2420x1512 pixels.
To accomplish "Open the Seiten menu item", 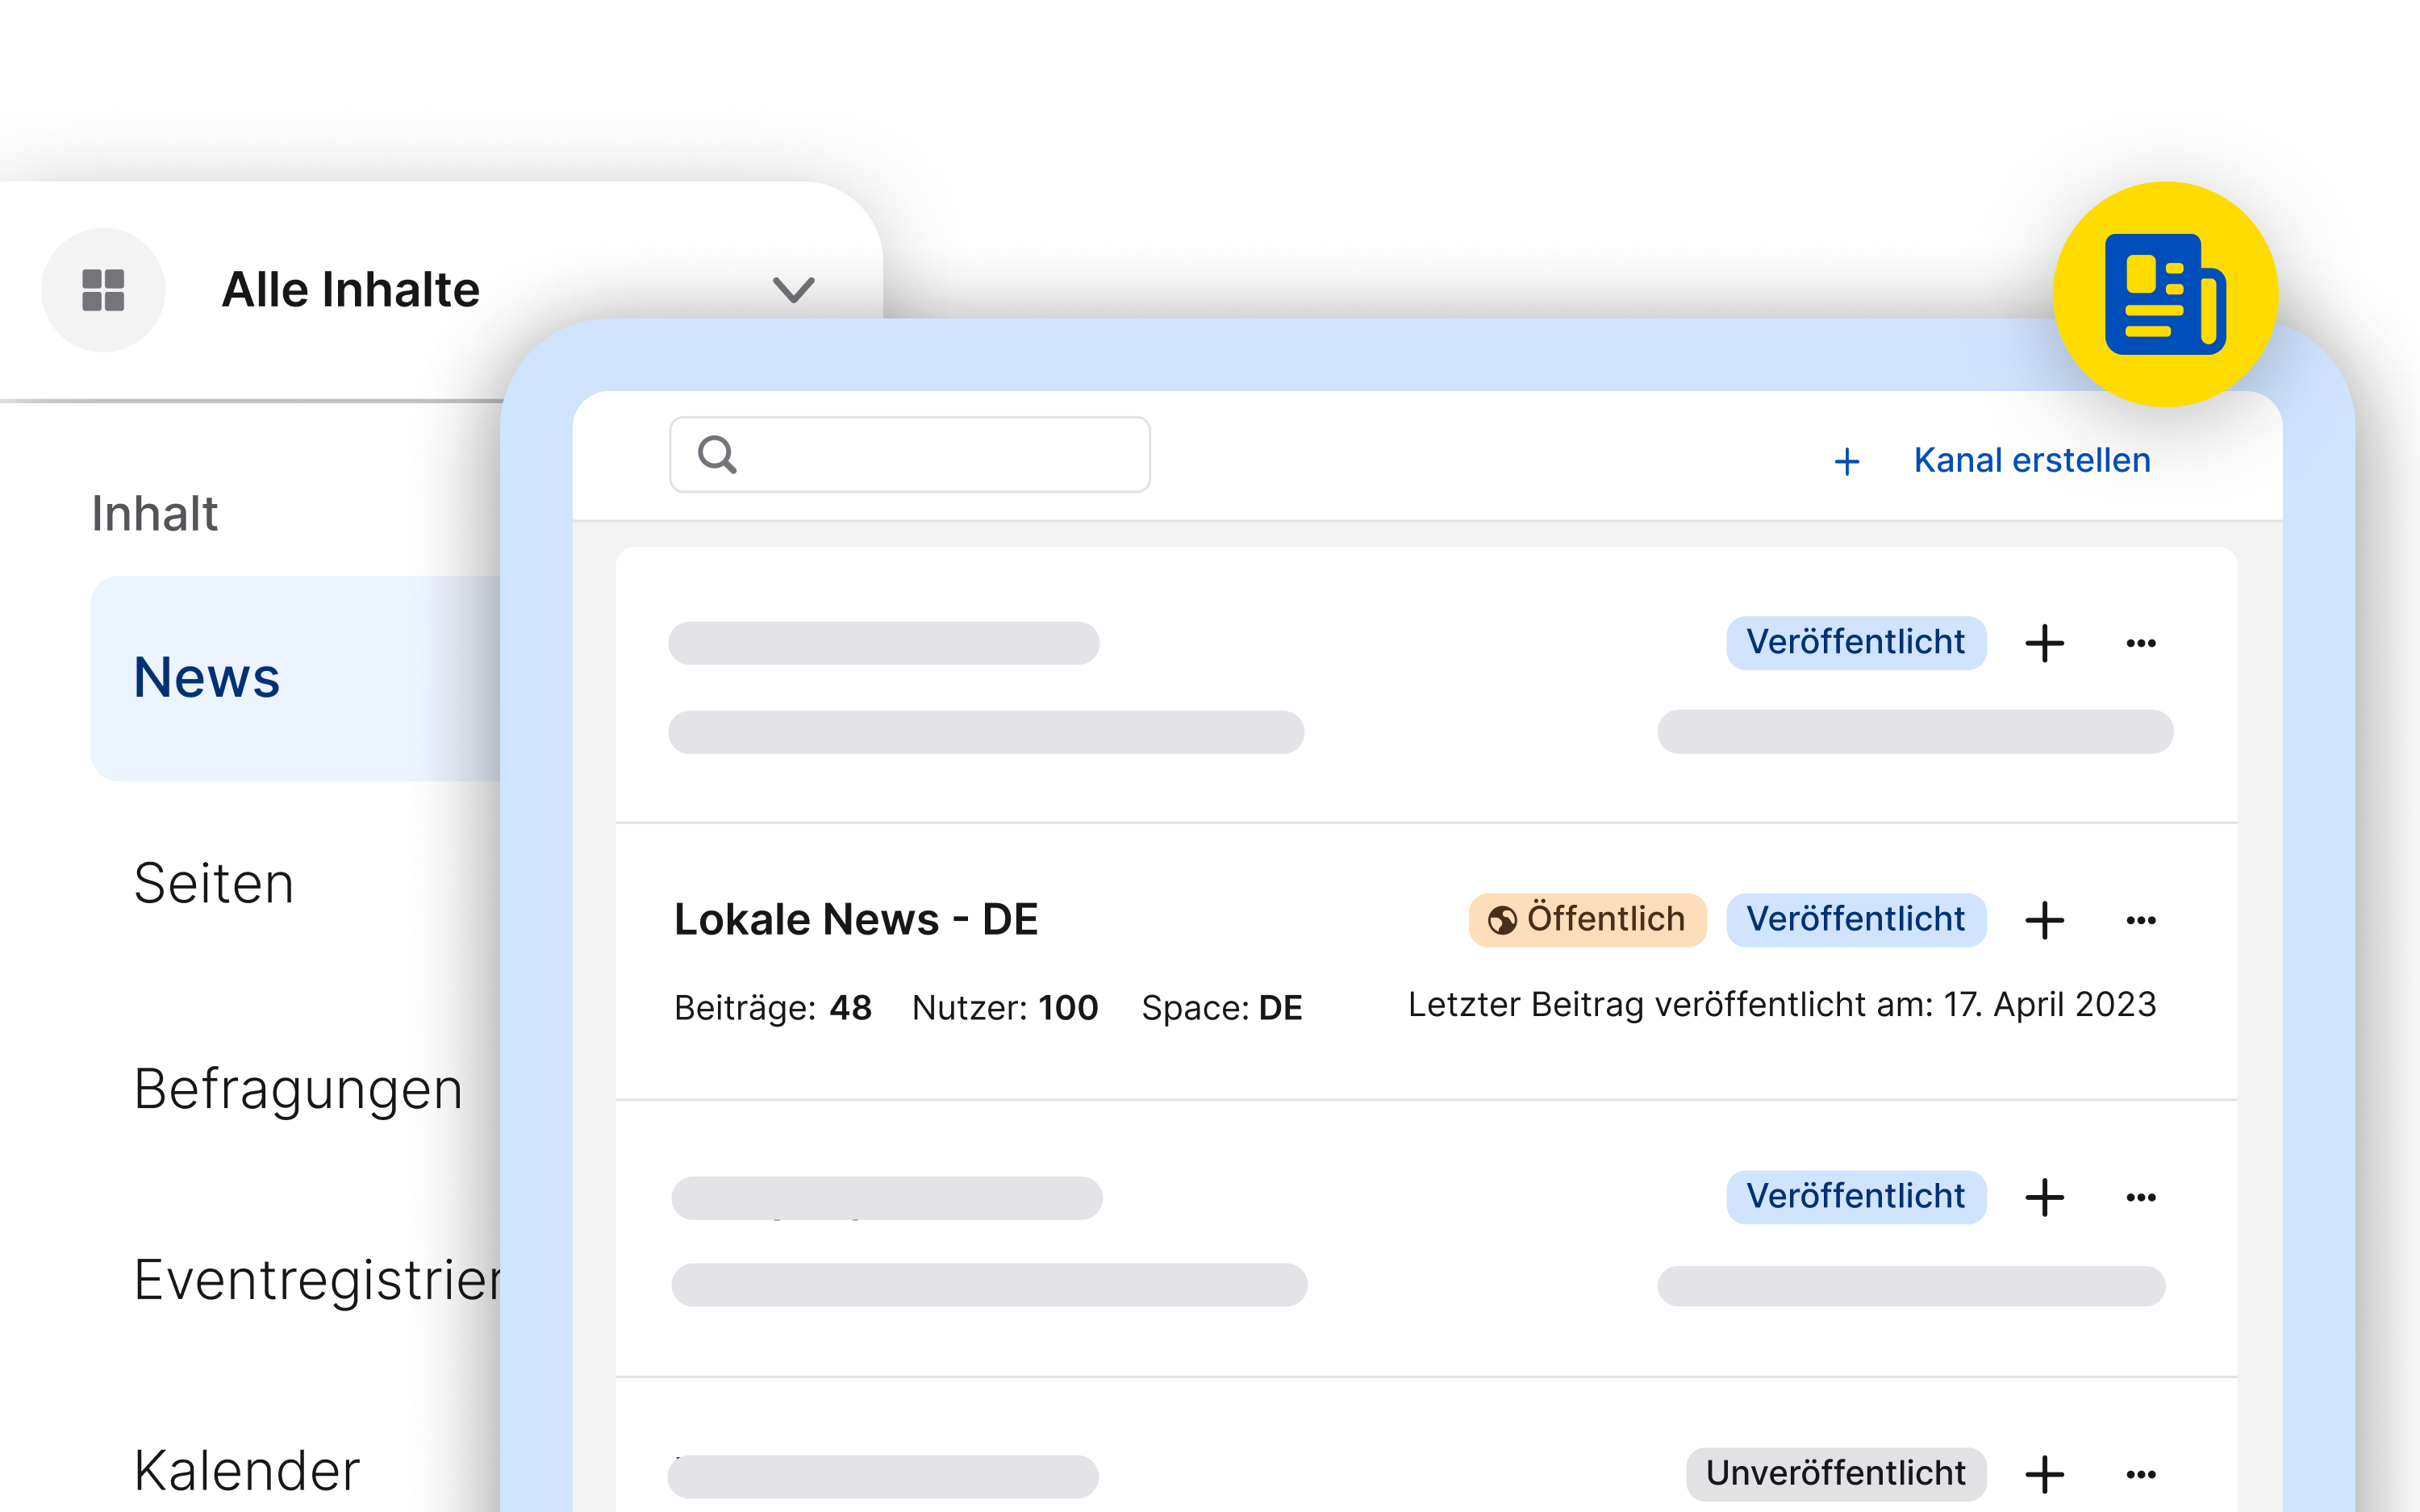I will pos(214,883).
